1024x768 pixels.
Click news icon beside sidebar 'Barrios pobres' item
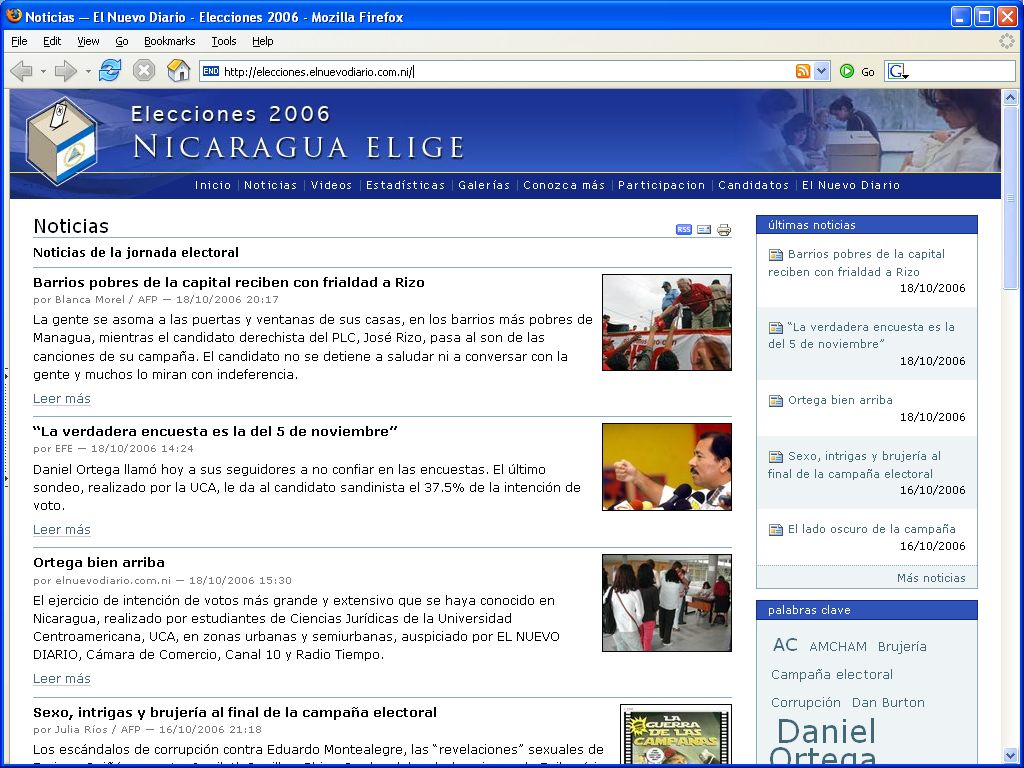[x=776, y=255]
